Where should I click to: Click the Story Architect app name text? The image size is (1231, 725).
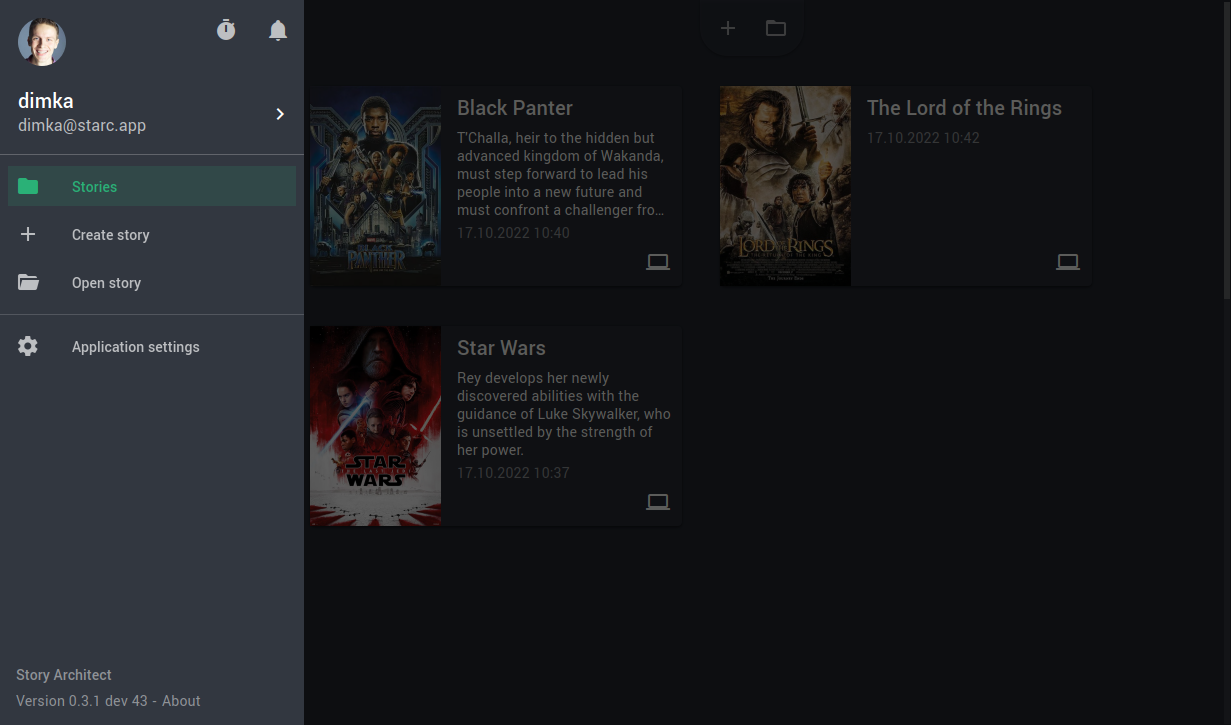click(x=64, y=675)
